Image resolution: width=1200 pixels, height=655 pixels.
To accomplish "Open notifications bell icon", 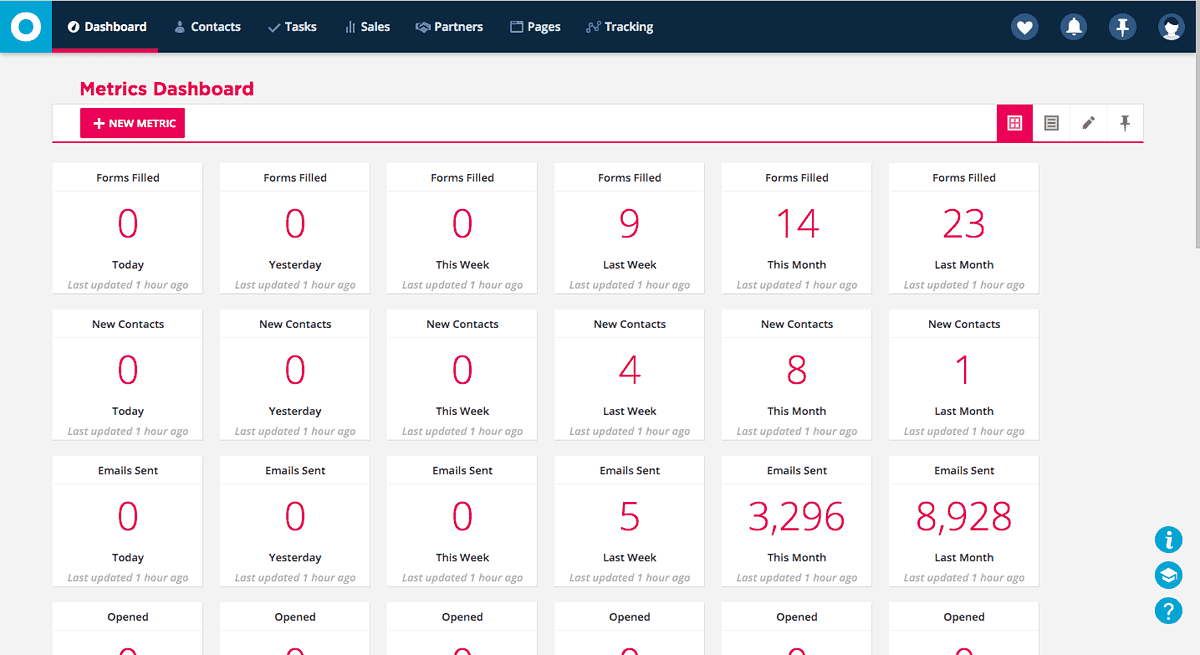I will [1073, 27].
